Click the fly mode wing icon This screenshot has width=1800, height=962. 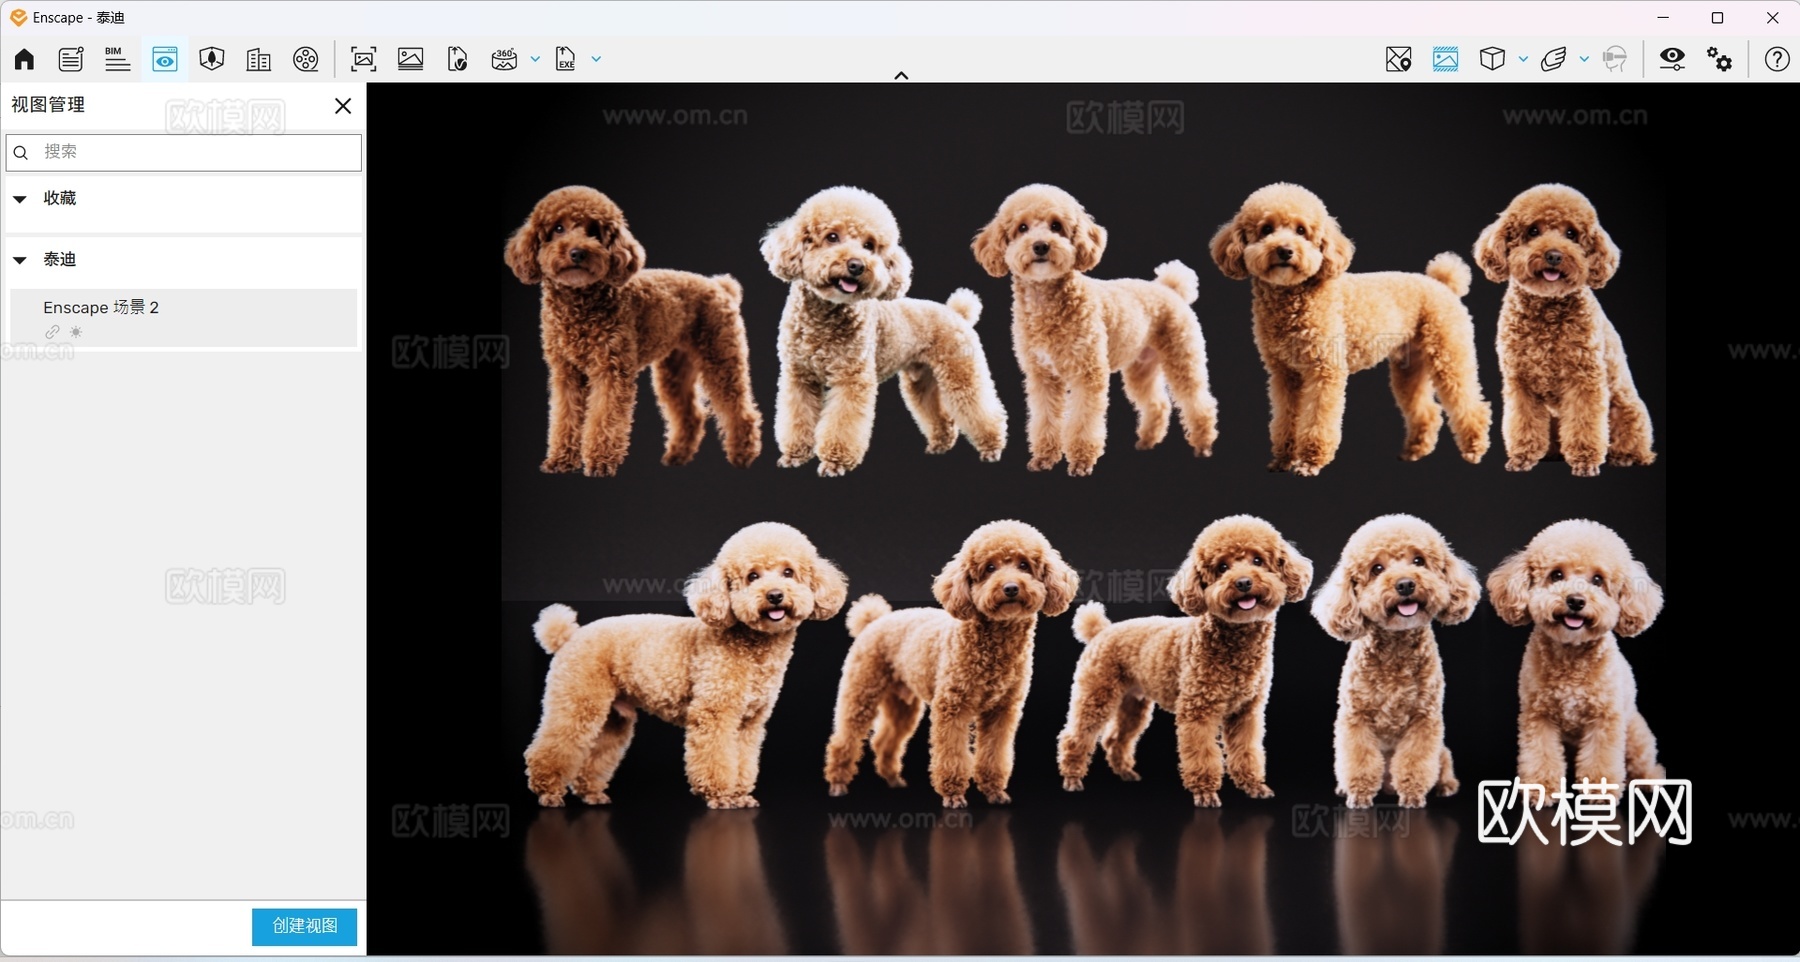tap(1554, 59)
